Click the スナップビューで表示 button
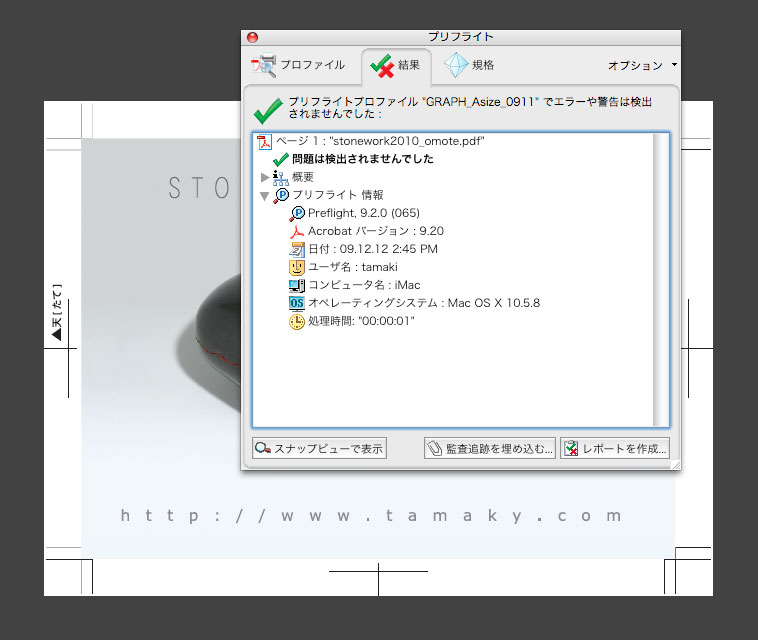Viewport: 758px width, 640px height. (319, 449)
